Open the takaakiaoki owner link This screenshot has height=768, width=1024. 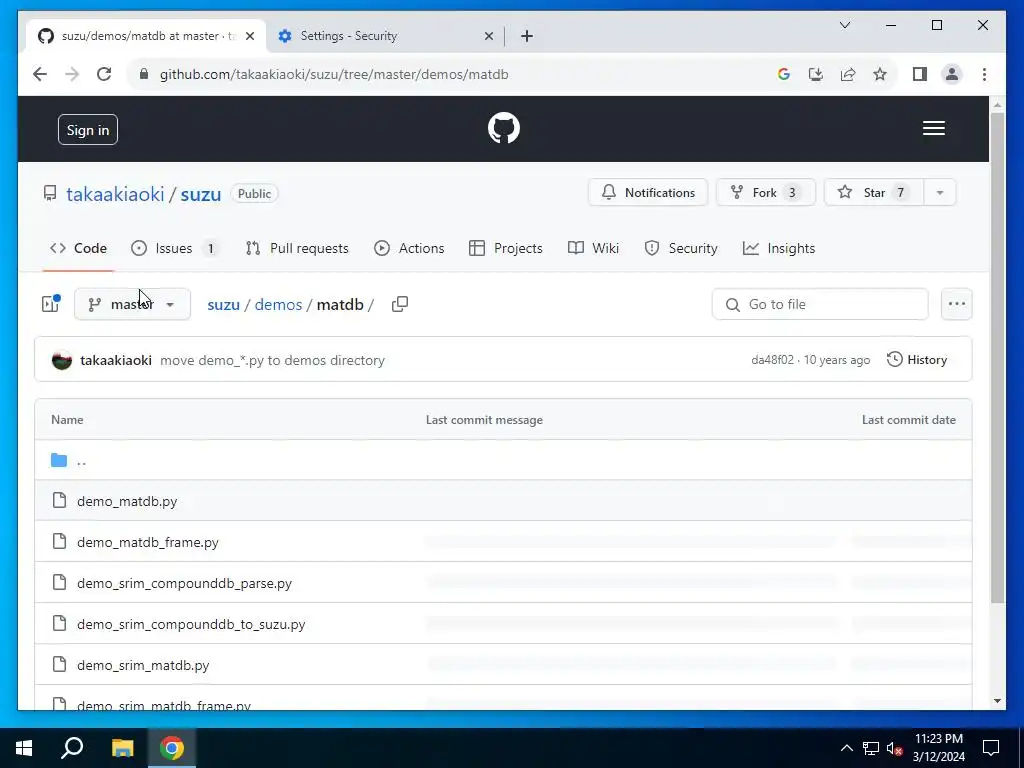click(115, 194)
